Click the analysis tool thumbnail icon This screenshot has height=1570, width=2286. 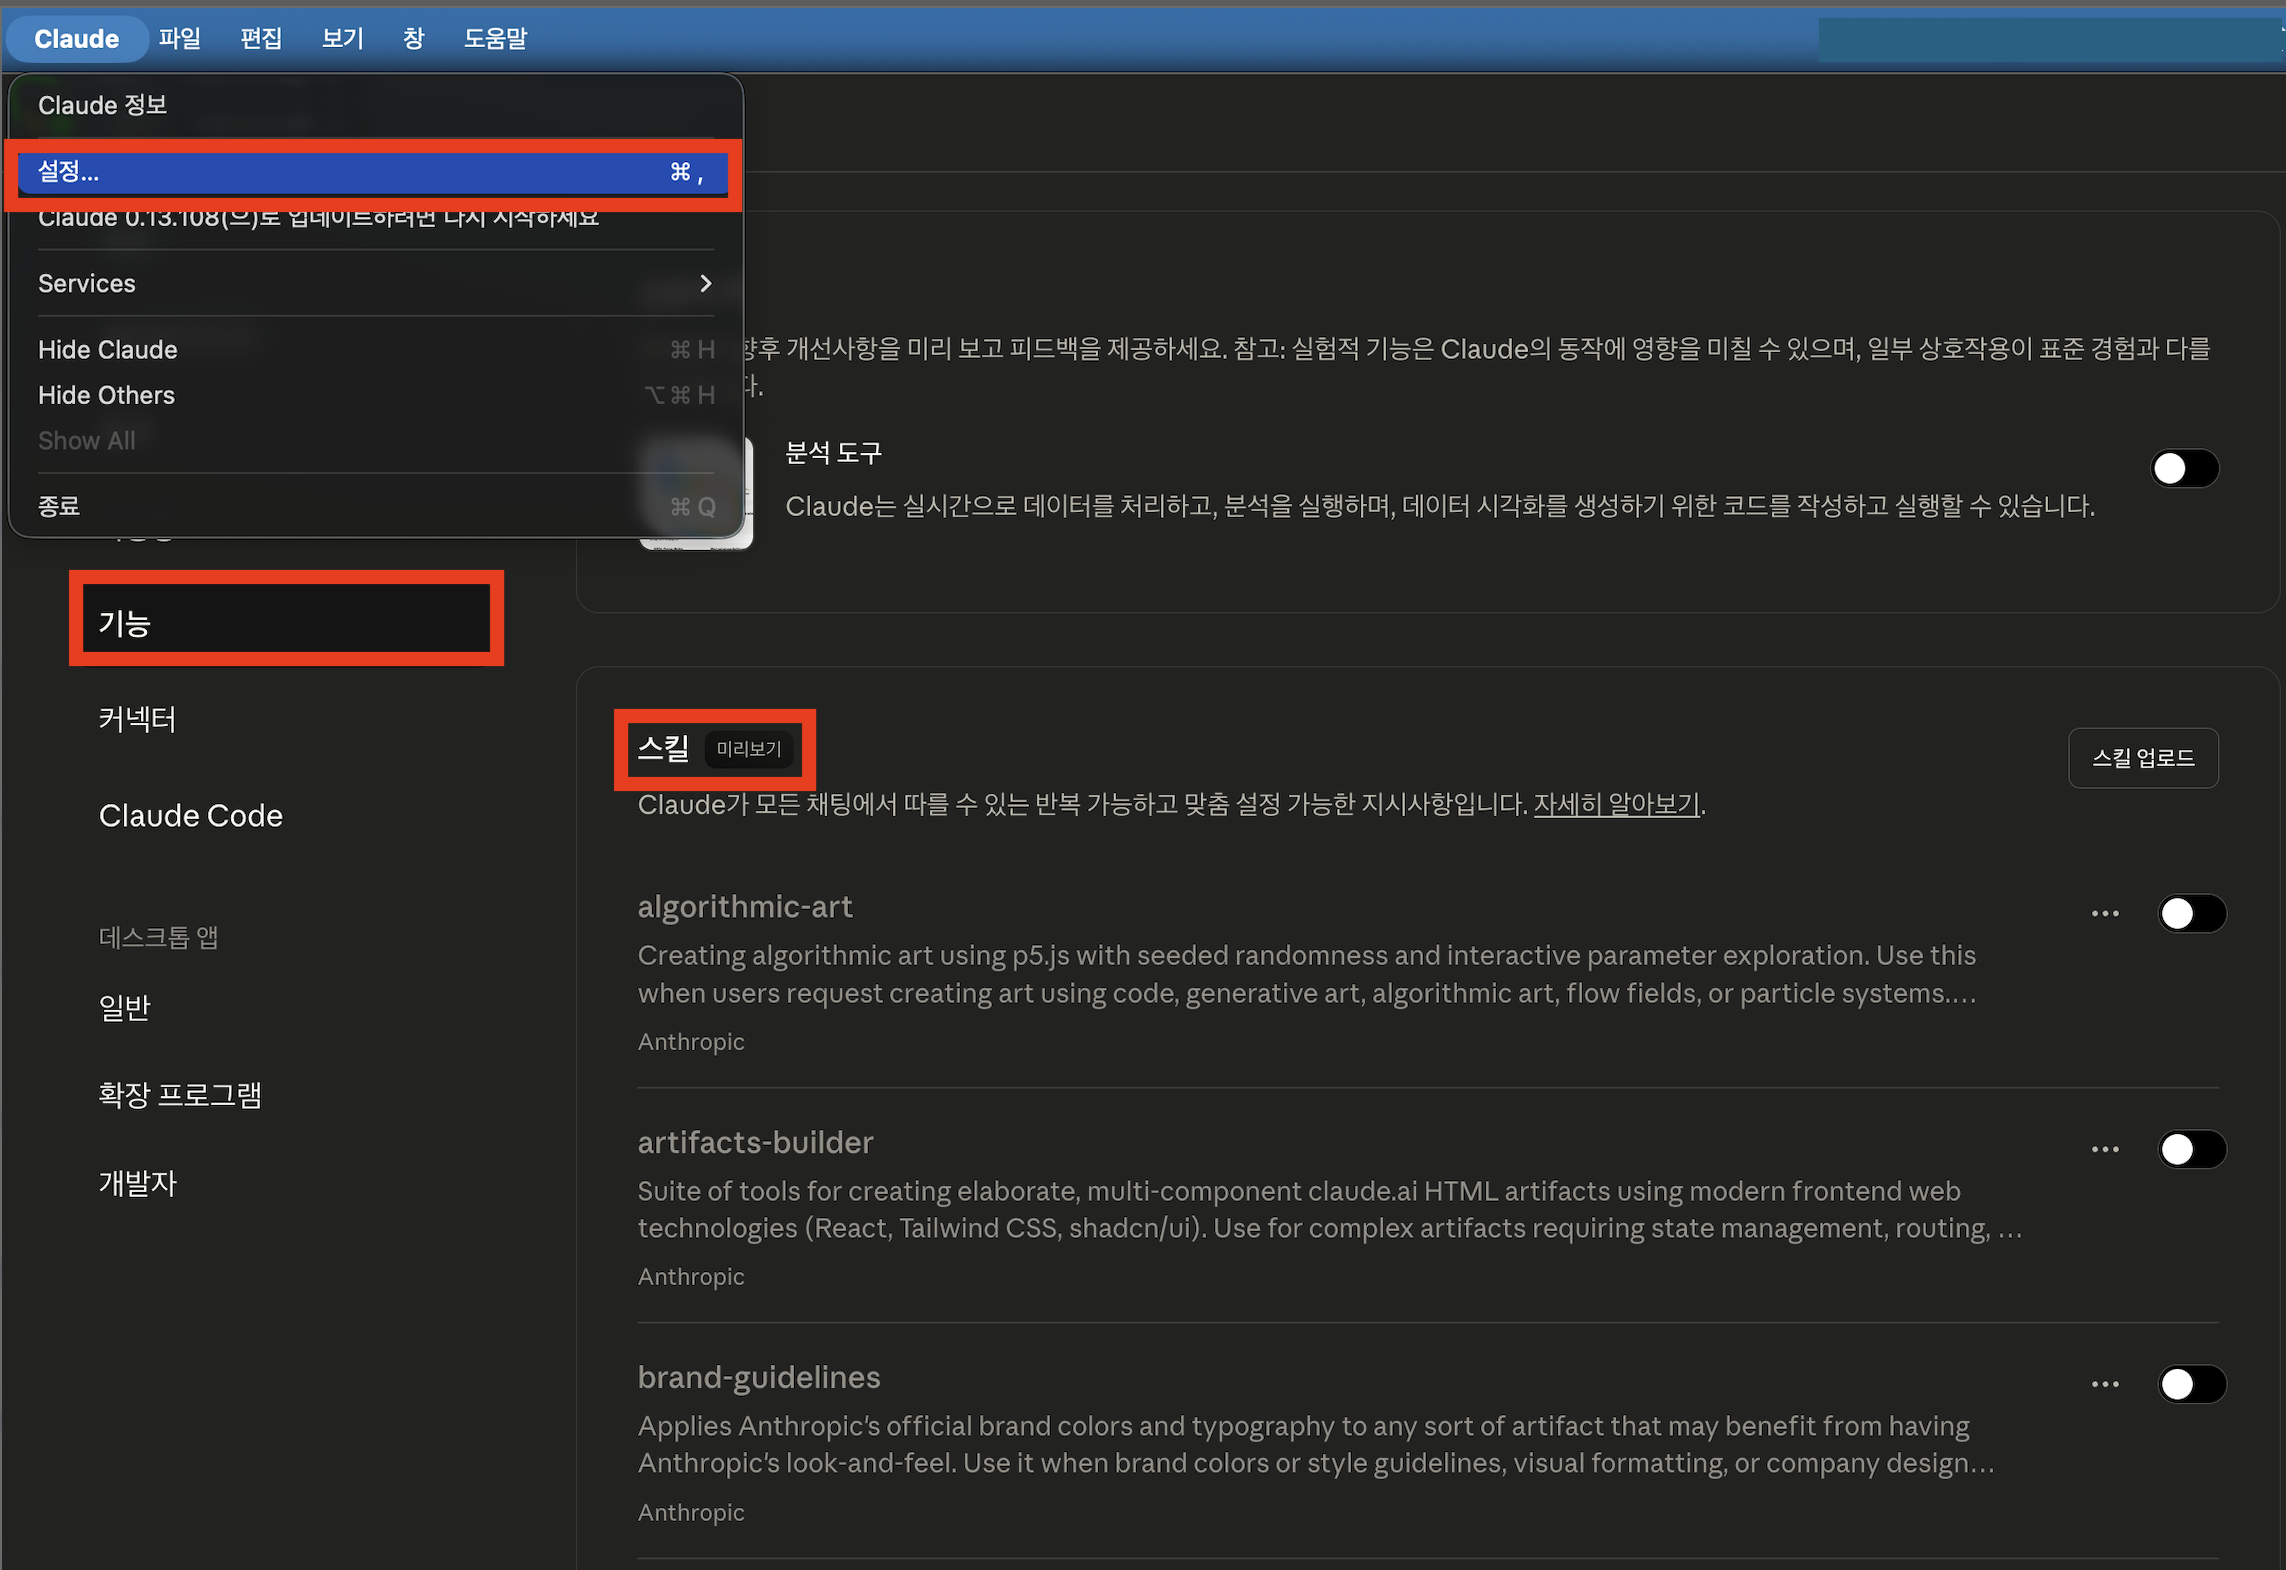[x=748, y=492]
